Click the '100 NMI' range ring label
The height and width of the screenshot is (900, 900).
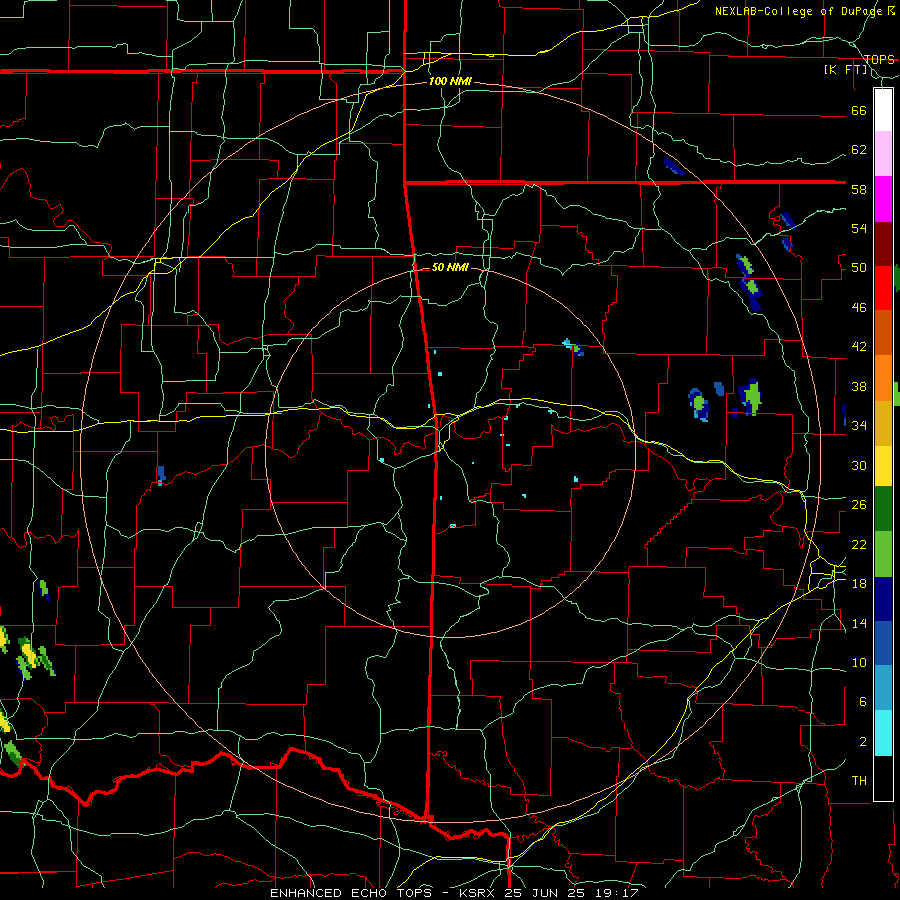(x=450, y=82)
